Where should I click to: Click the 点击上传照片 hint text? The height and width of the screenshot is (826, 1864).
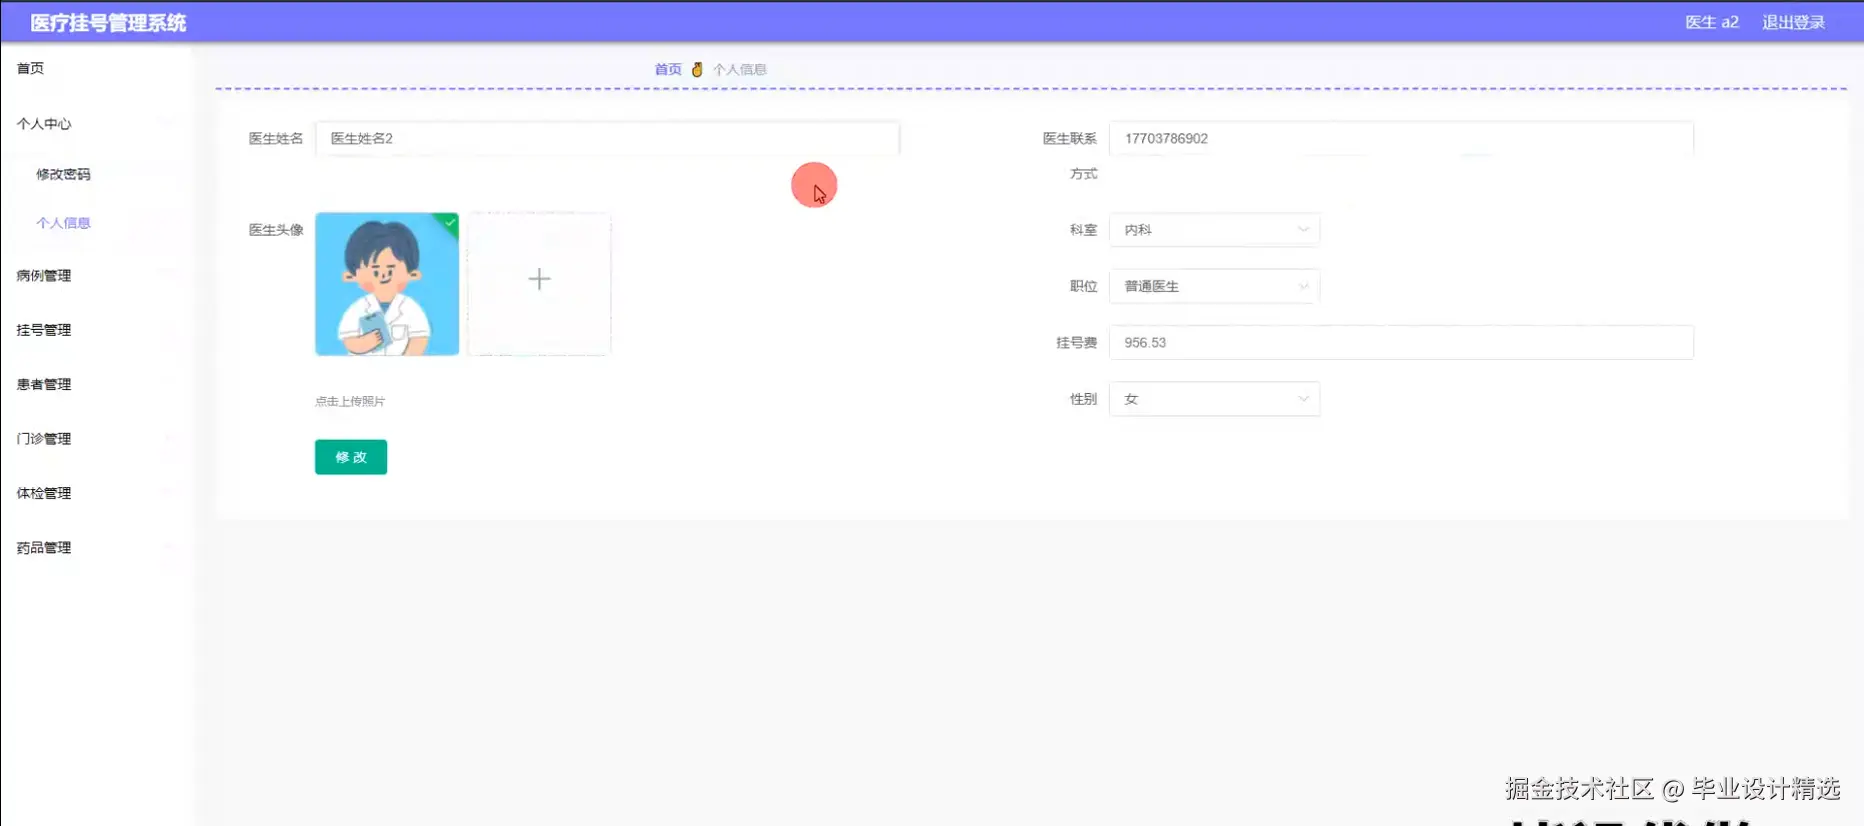350,401
